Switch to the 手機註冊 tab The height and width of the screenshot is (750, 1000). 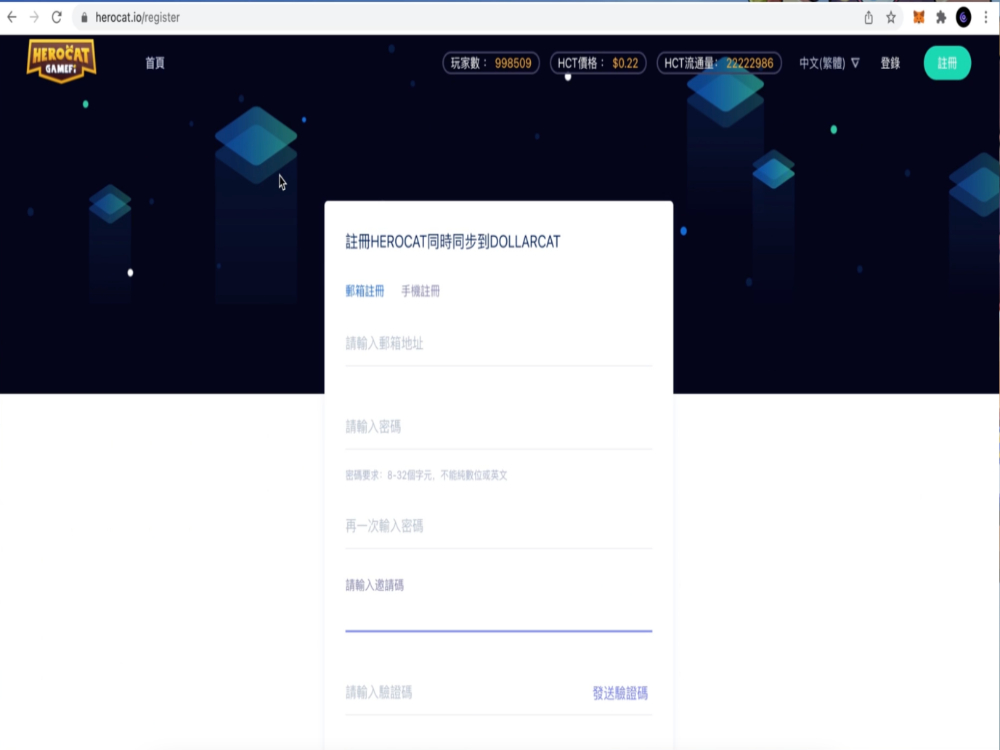pyautogui.click(x=420, y=291)
